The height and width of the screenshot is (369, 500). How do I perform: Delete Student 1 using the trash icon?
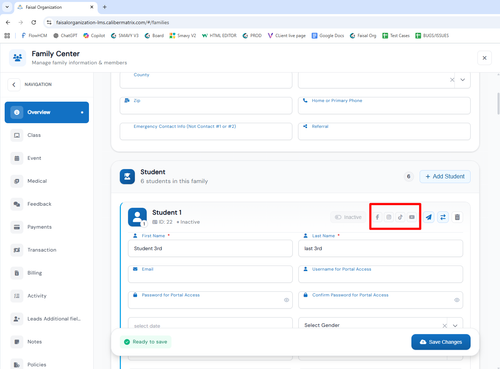(x=457, y=217)
